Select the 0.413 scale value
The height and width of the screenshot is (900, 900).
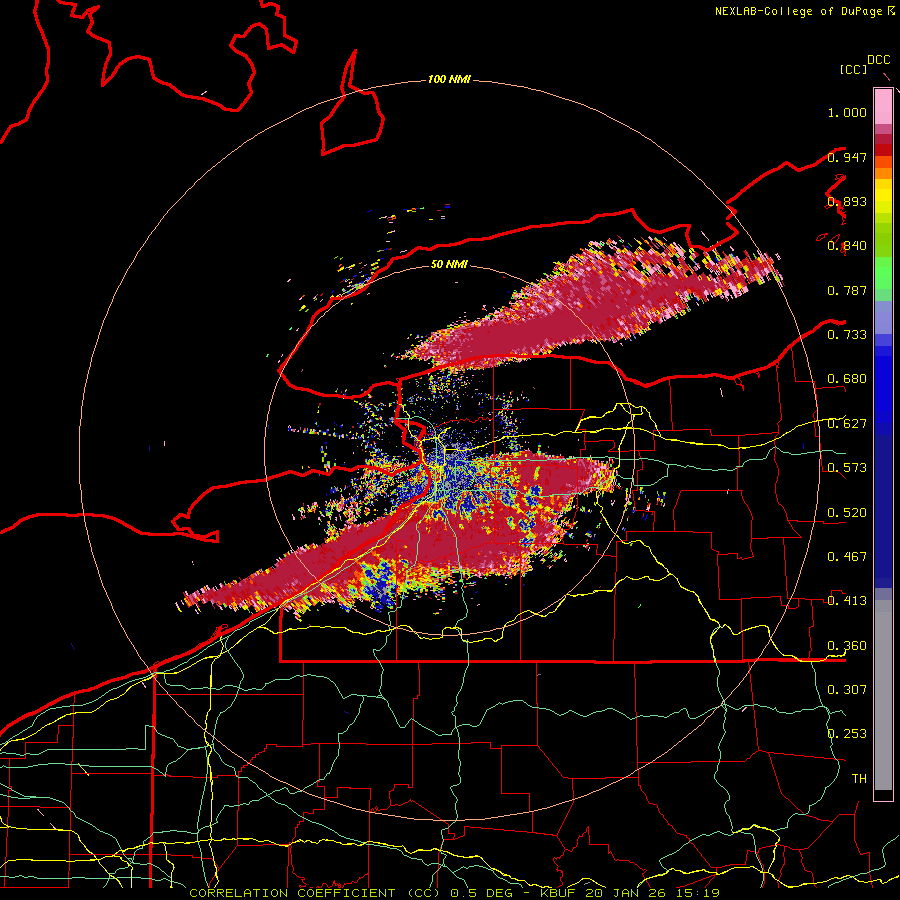pyautogui.click(x=847, y=601)
